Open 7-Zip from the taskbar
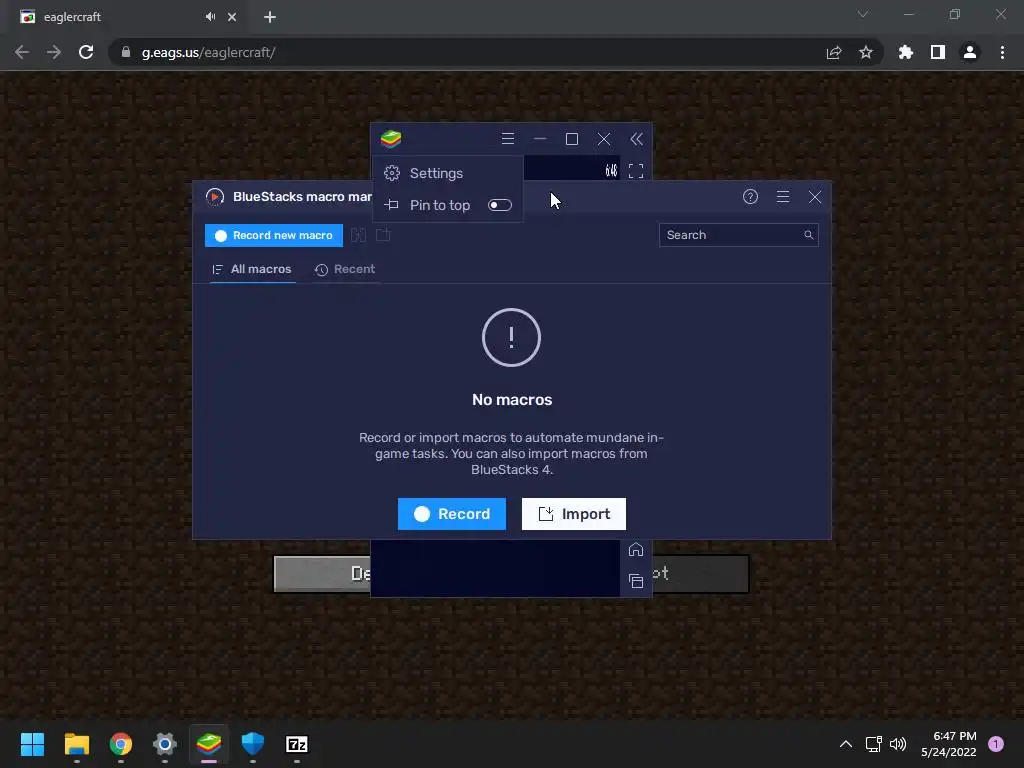 pyautogui.click(x=297, y=744)
